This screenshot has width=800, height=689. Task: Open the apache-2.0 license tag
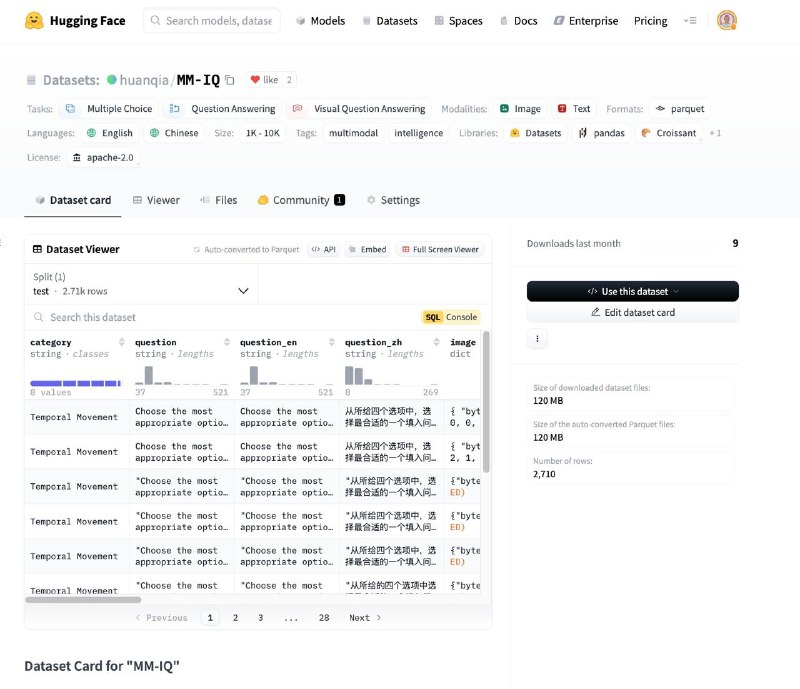tap(103, 158)
